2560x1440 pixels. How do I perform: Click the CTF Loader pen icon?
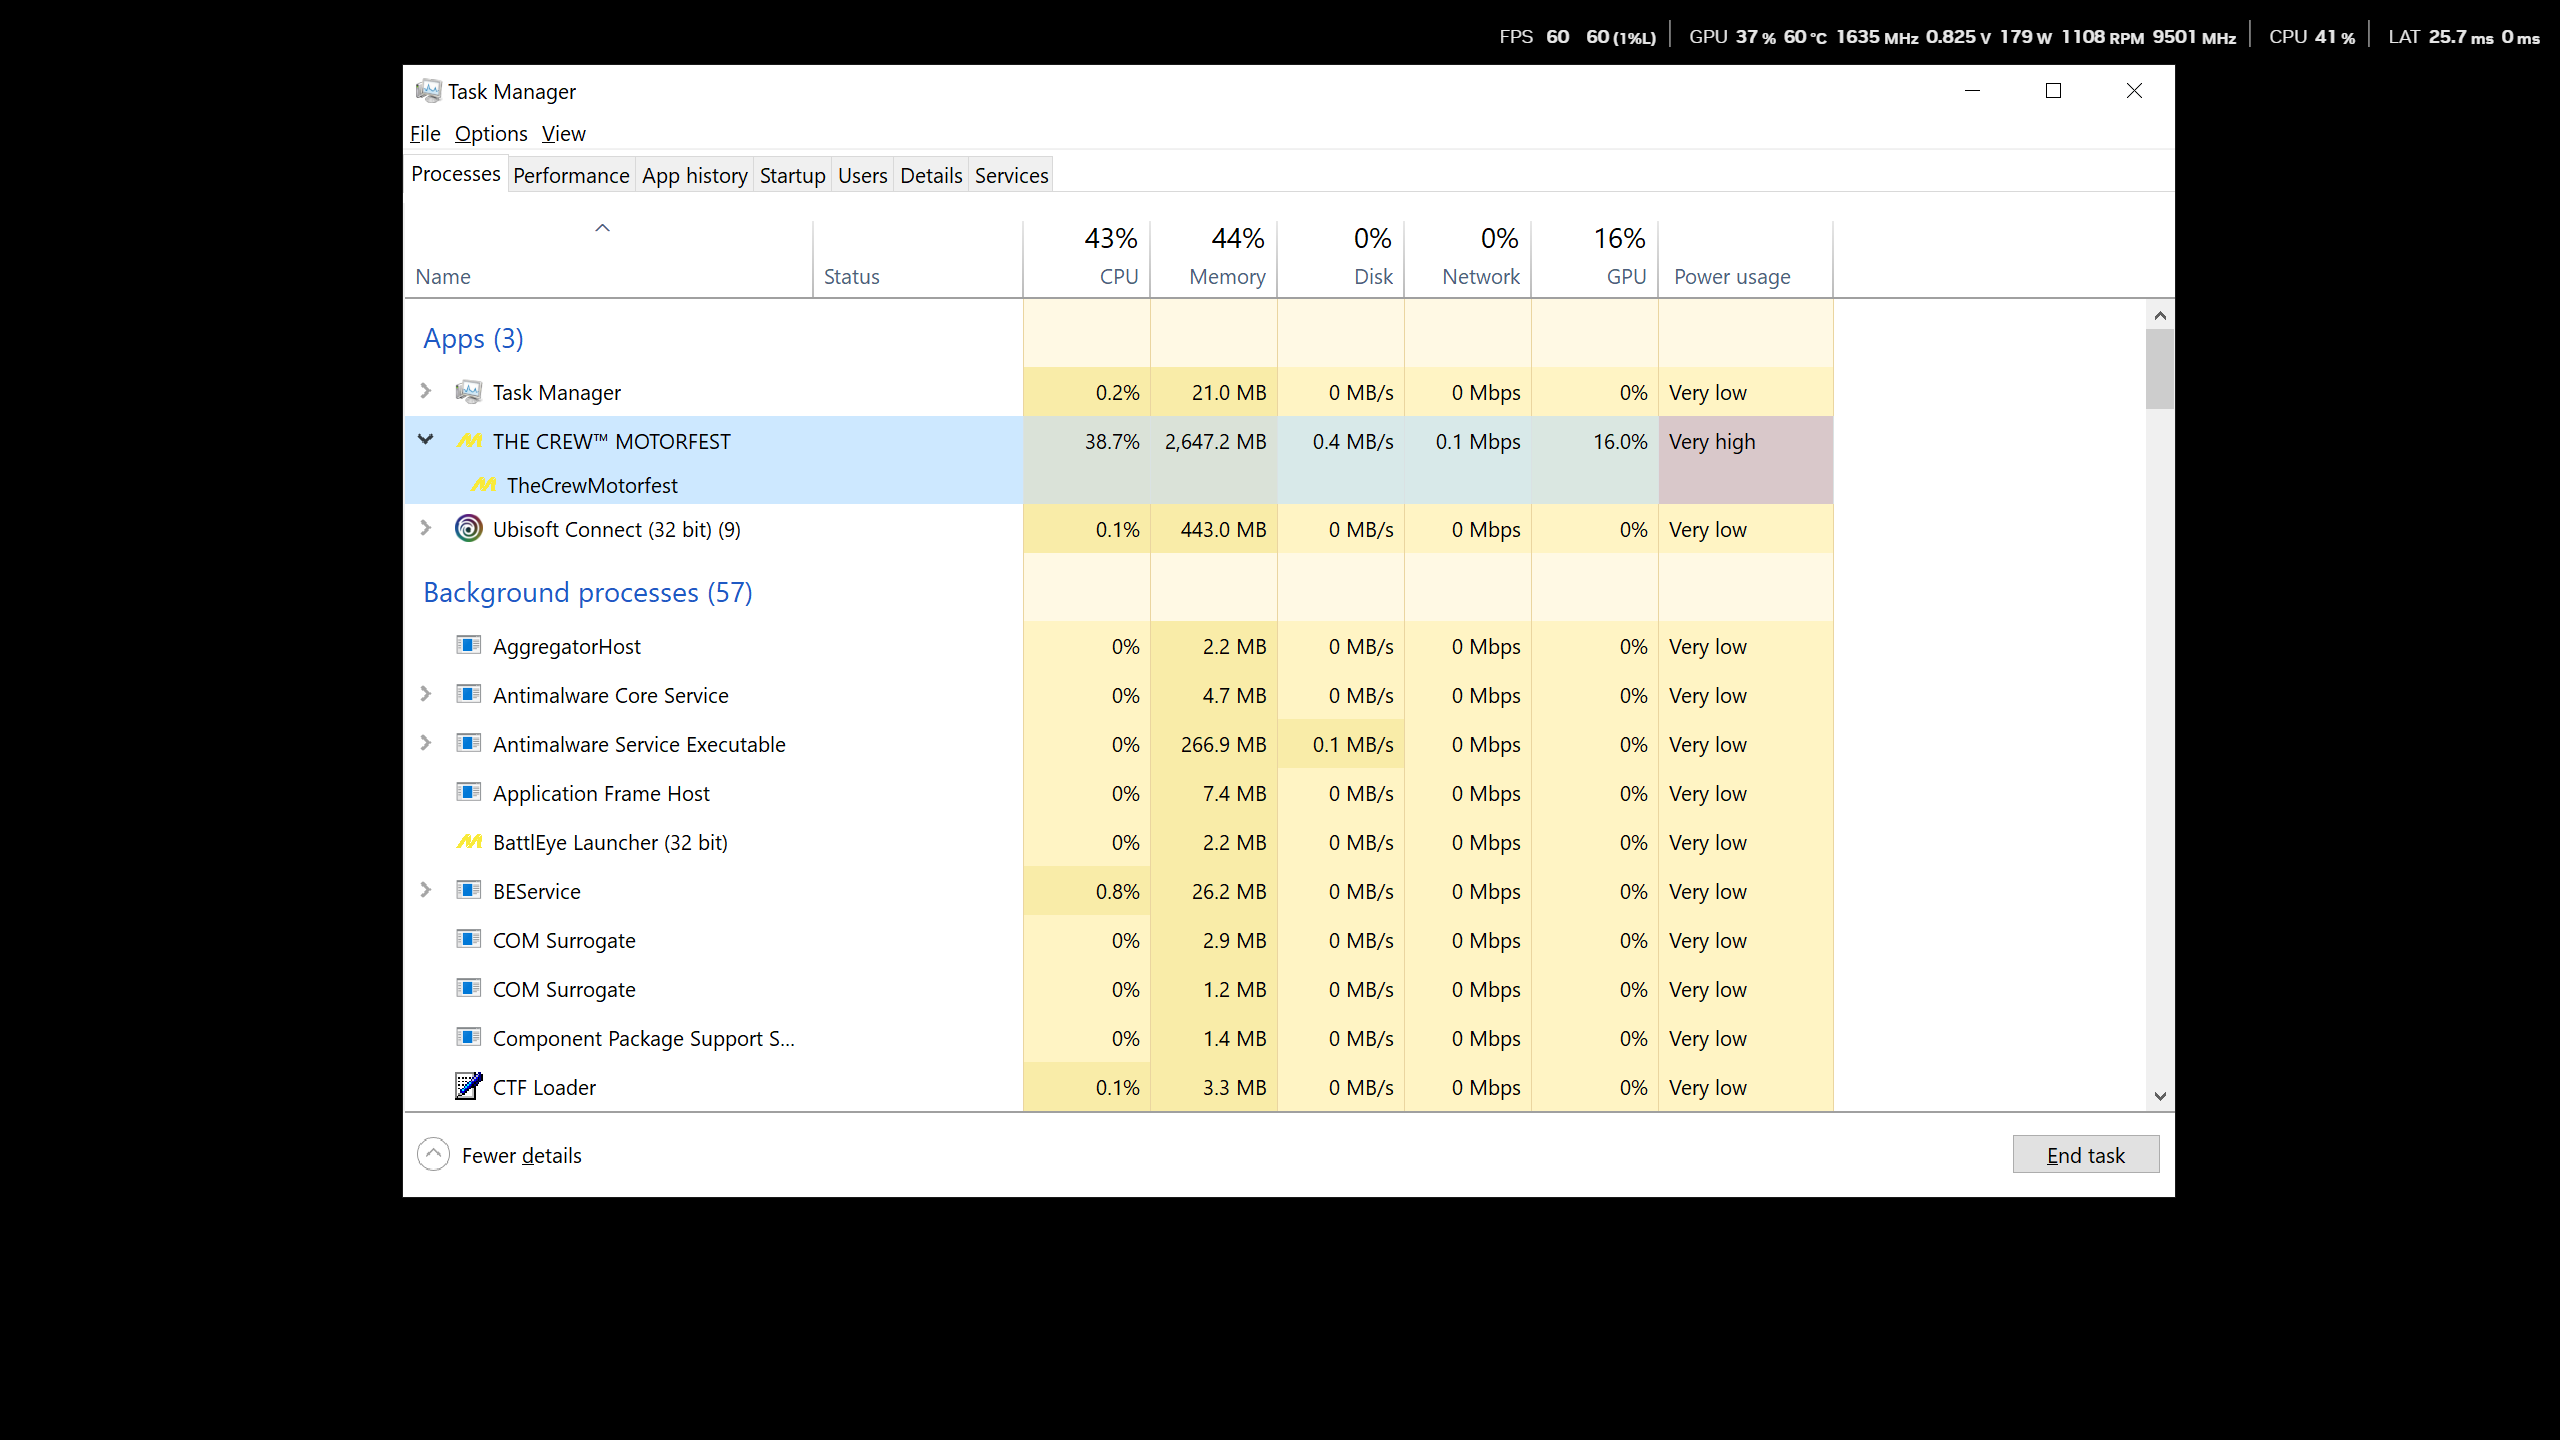[468, 1086]
